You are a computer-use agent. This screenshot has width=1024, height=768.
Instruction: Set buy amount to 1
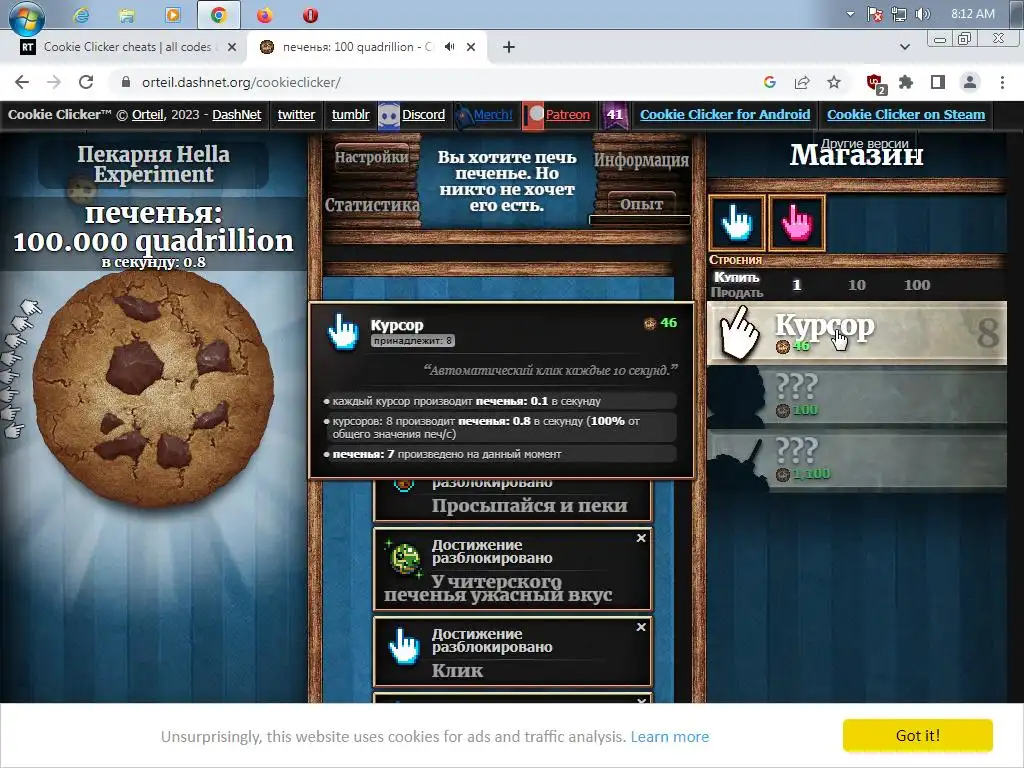[x=796, y=285]
